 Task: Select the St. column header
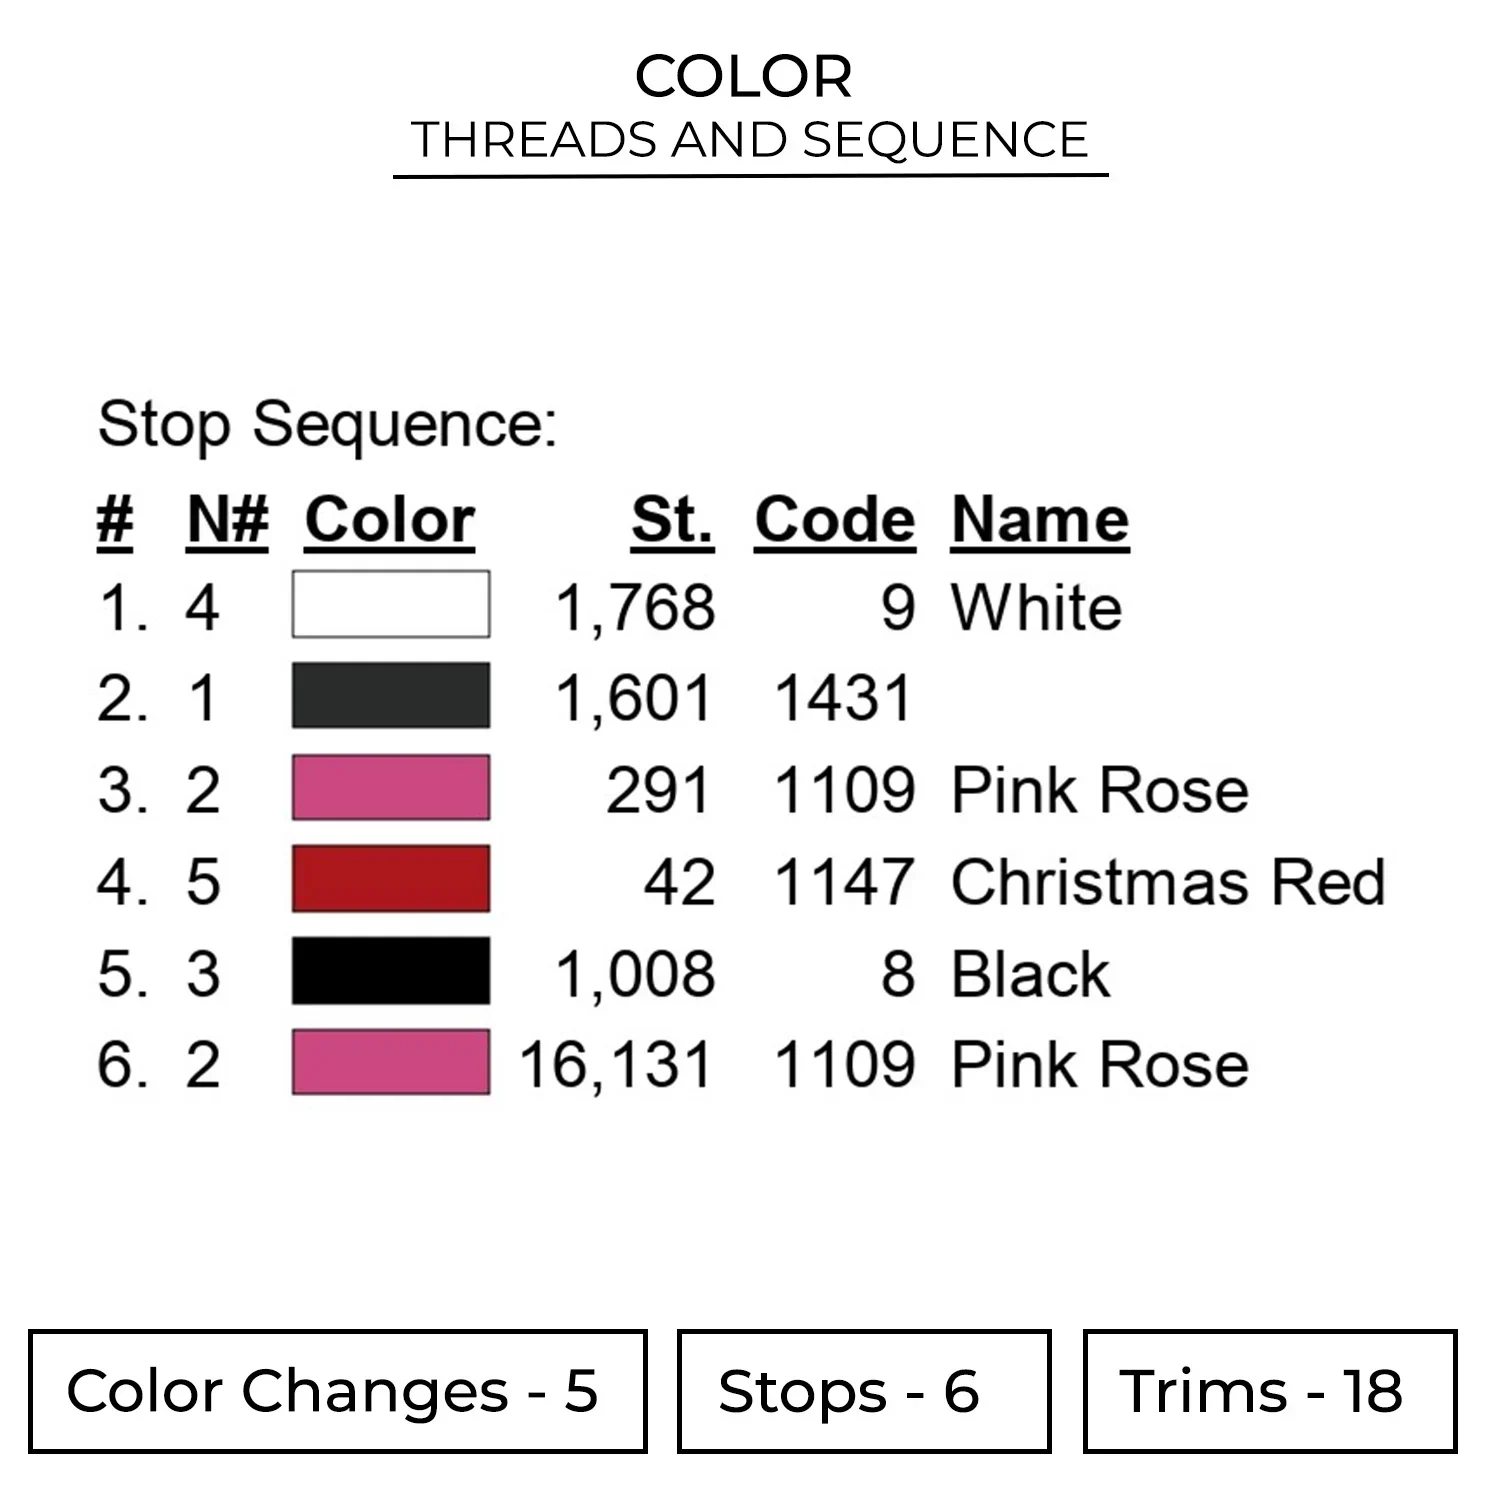tap(672, 520)
